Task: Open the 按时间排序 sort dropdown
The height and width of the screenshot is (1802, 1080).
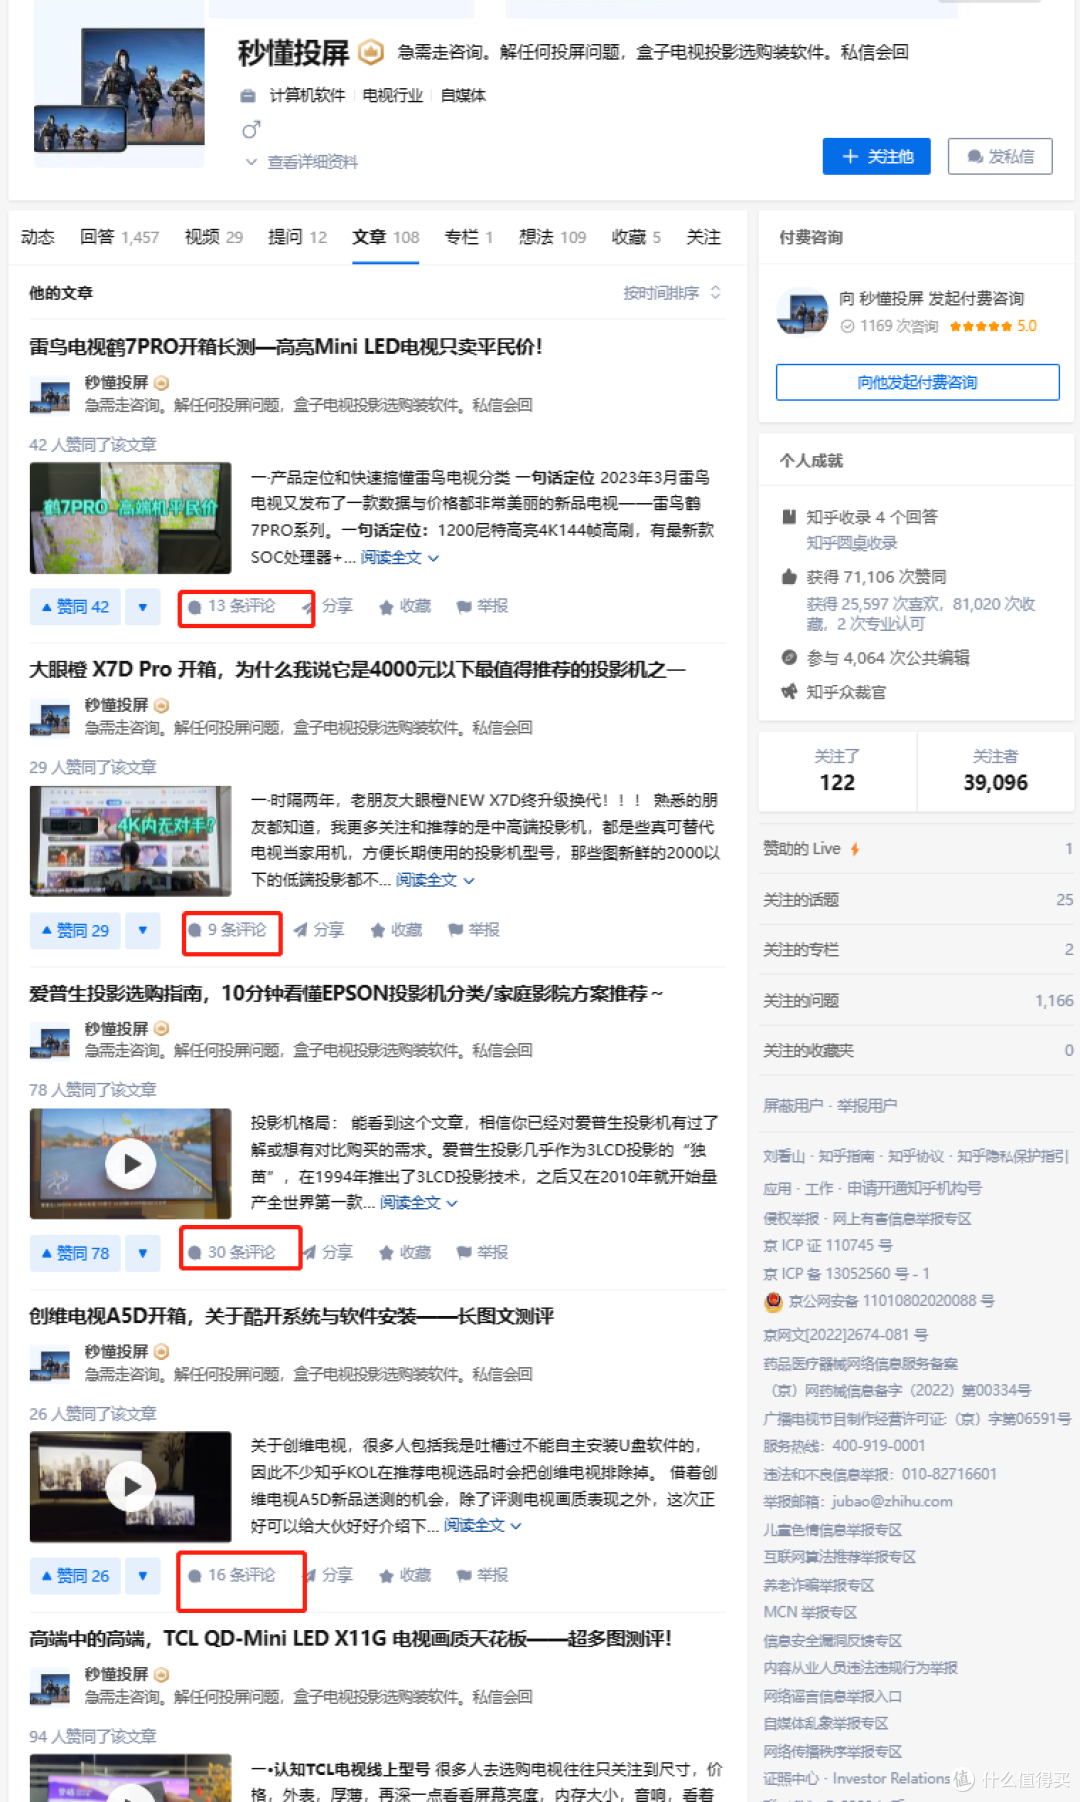Action: [x=671, y=293]
